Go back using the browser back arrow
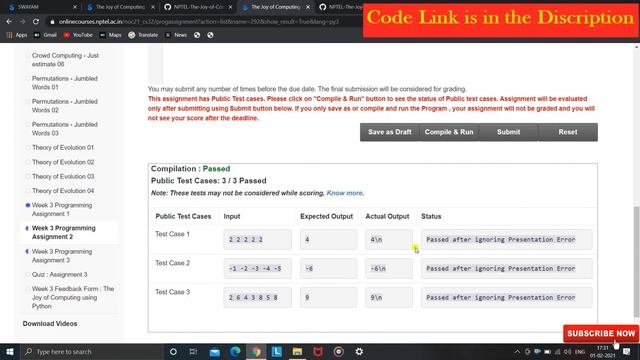This screenshot has width=640, height=360. tap(9, 21)
